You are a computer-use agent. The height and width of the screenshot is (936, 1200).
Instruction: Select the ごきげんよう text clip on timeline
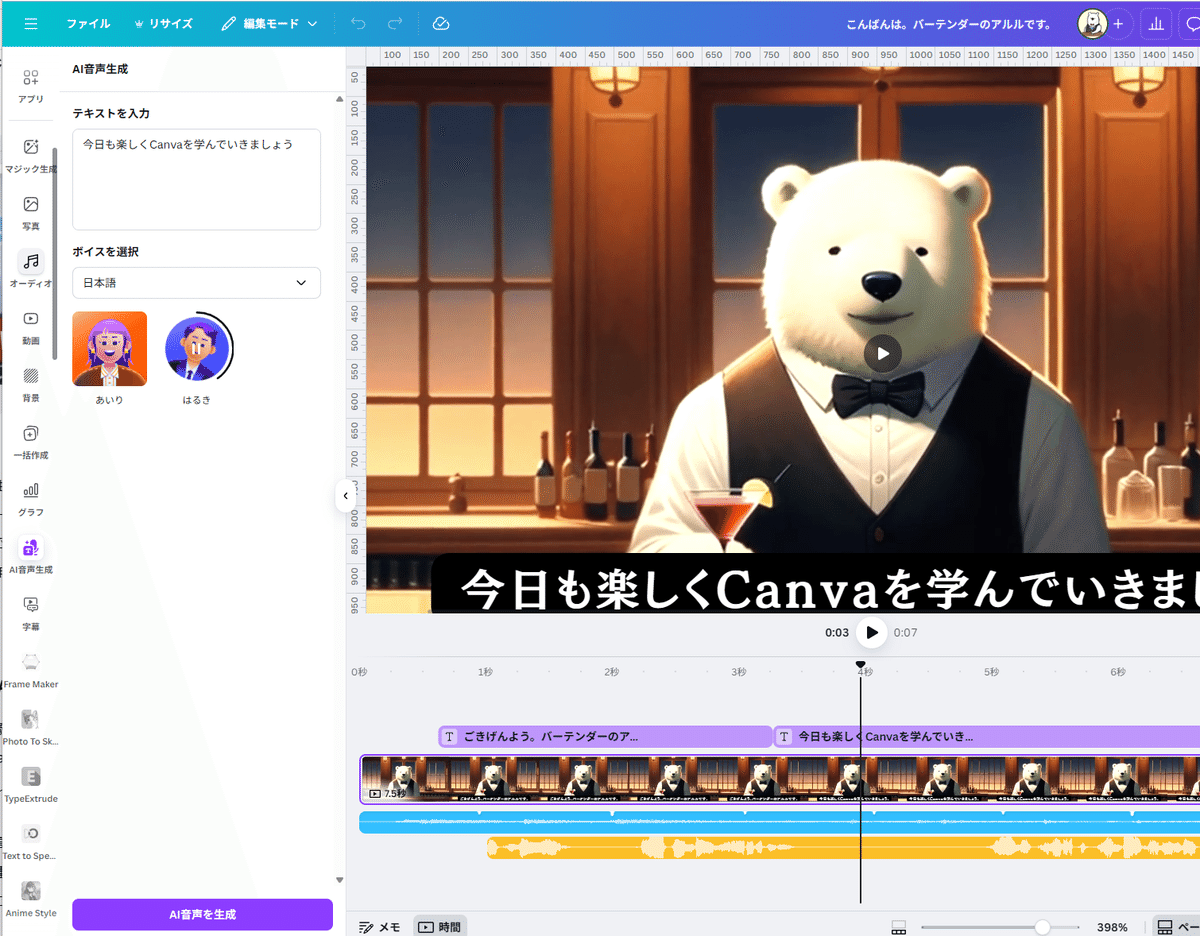pos(605,737)
